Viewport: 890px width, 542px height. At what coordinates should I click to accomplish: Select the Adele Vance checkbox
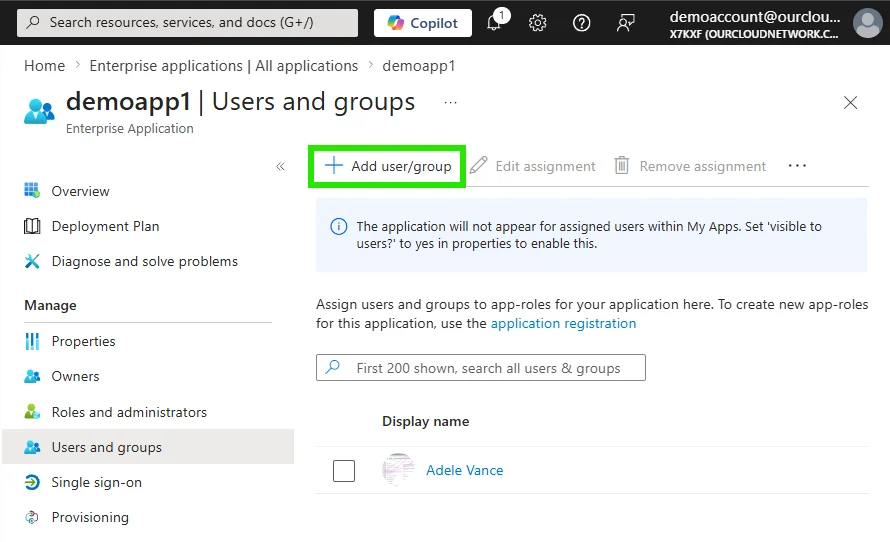(x=344, y=470)
